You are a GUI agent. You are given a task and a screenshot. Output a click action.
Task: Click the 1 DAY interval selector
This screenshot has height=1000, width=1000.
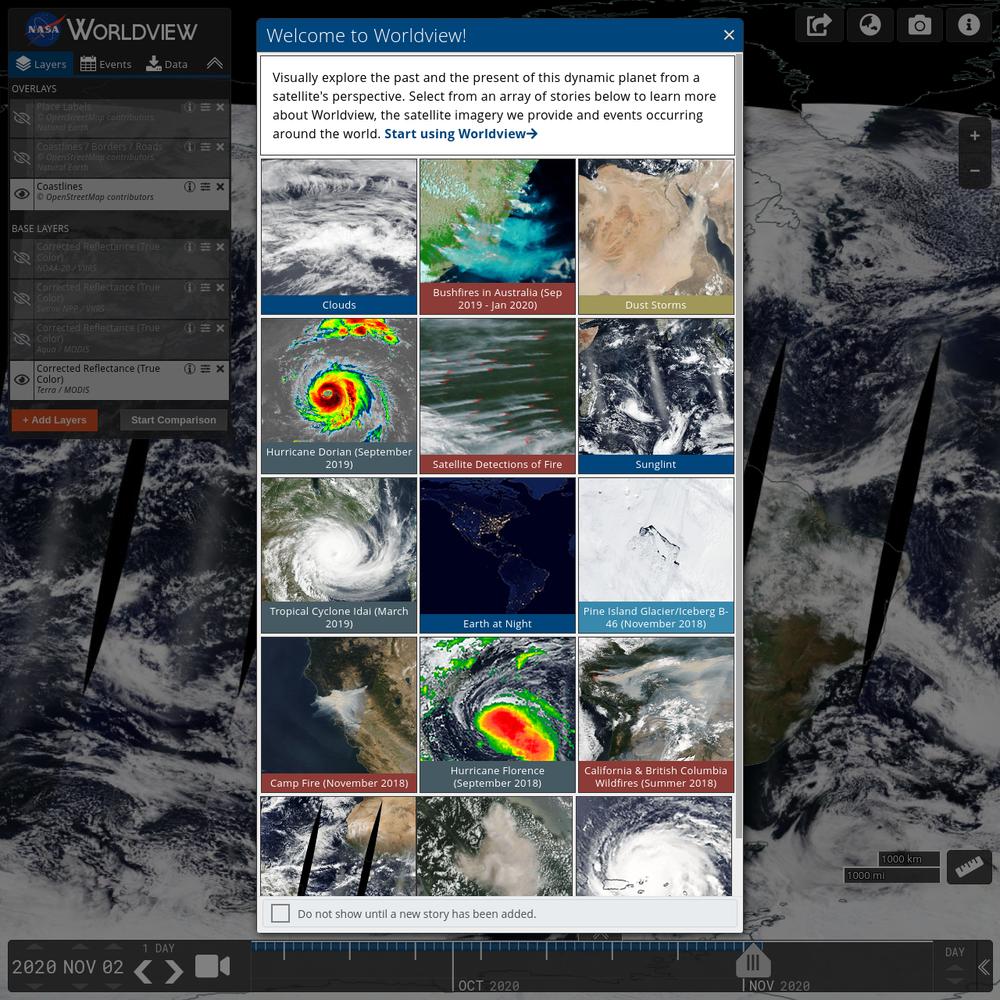(159, 948)
